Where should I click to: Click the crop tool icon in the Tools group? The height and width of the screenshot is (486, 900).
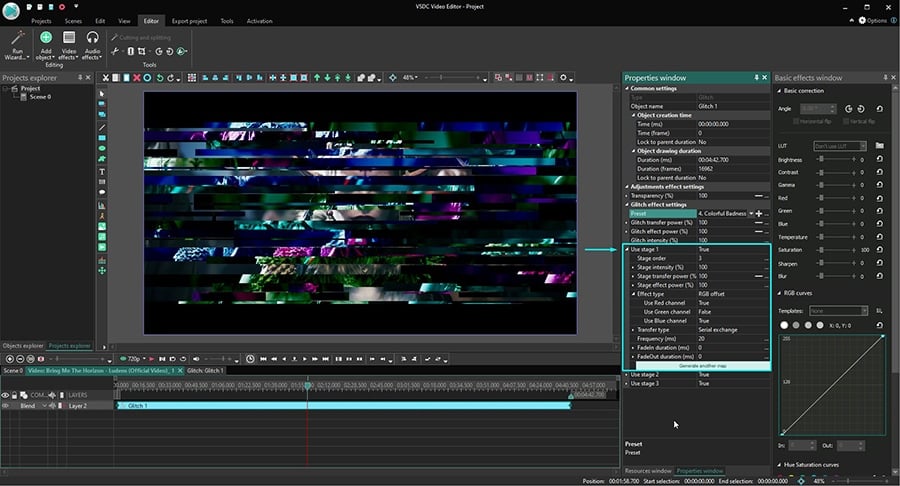point(141,51)
